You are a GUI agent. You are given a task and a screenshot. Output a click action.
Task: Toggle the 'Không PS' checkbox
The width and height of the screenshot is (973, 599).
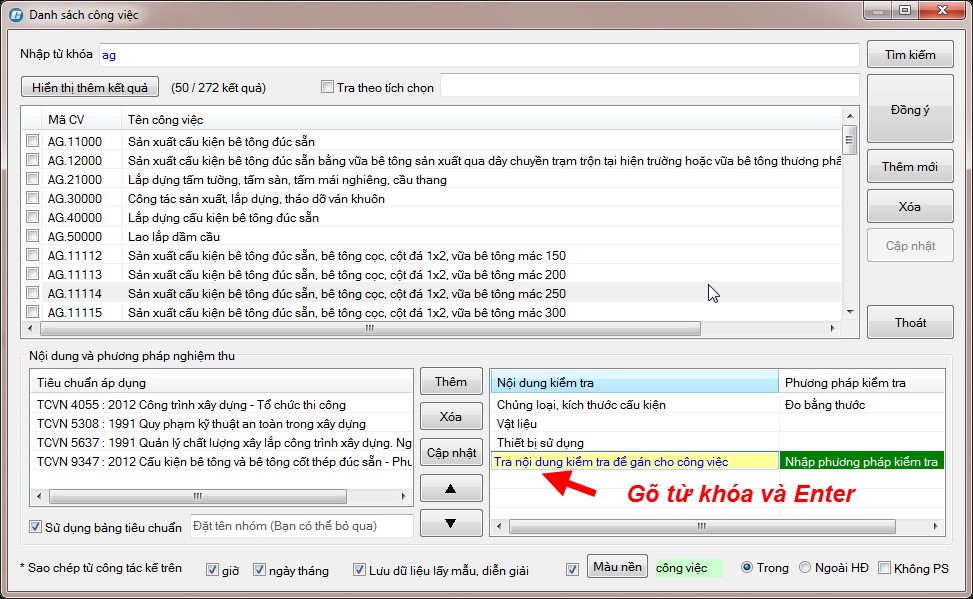(884, 568)
